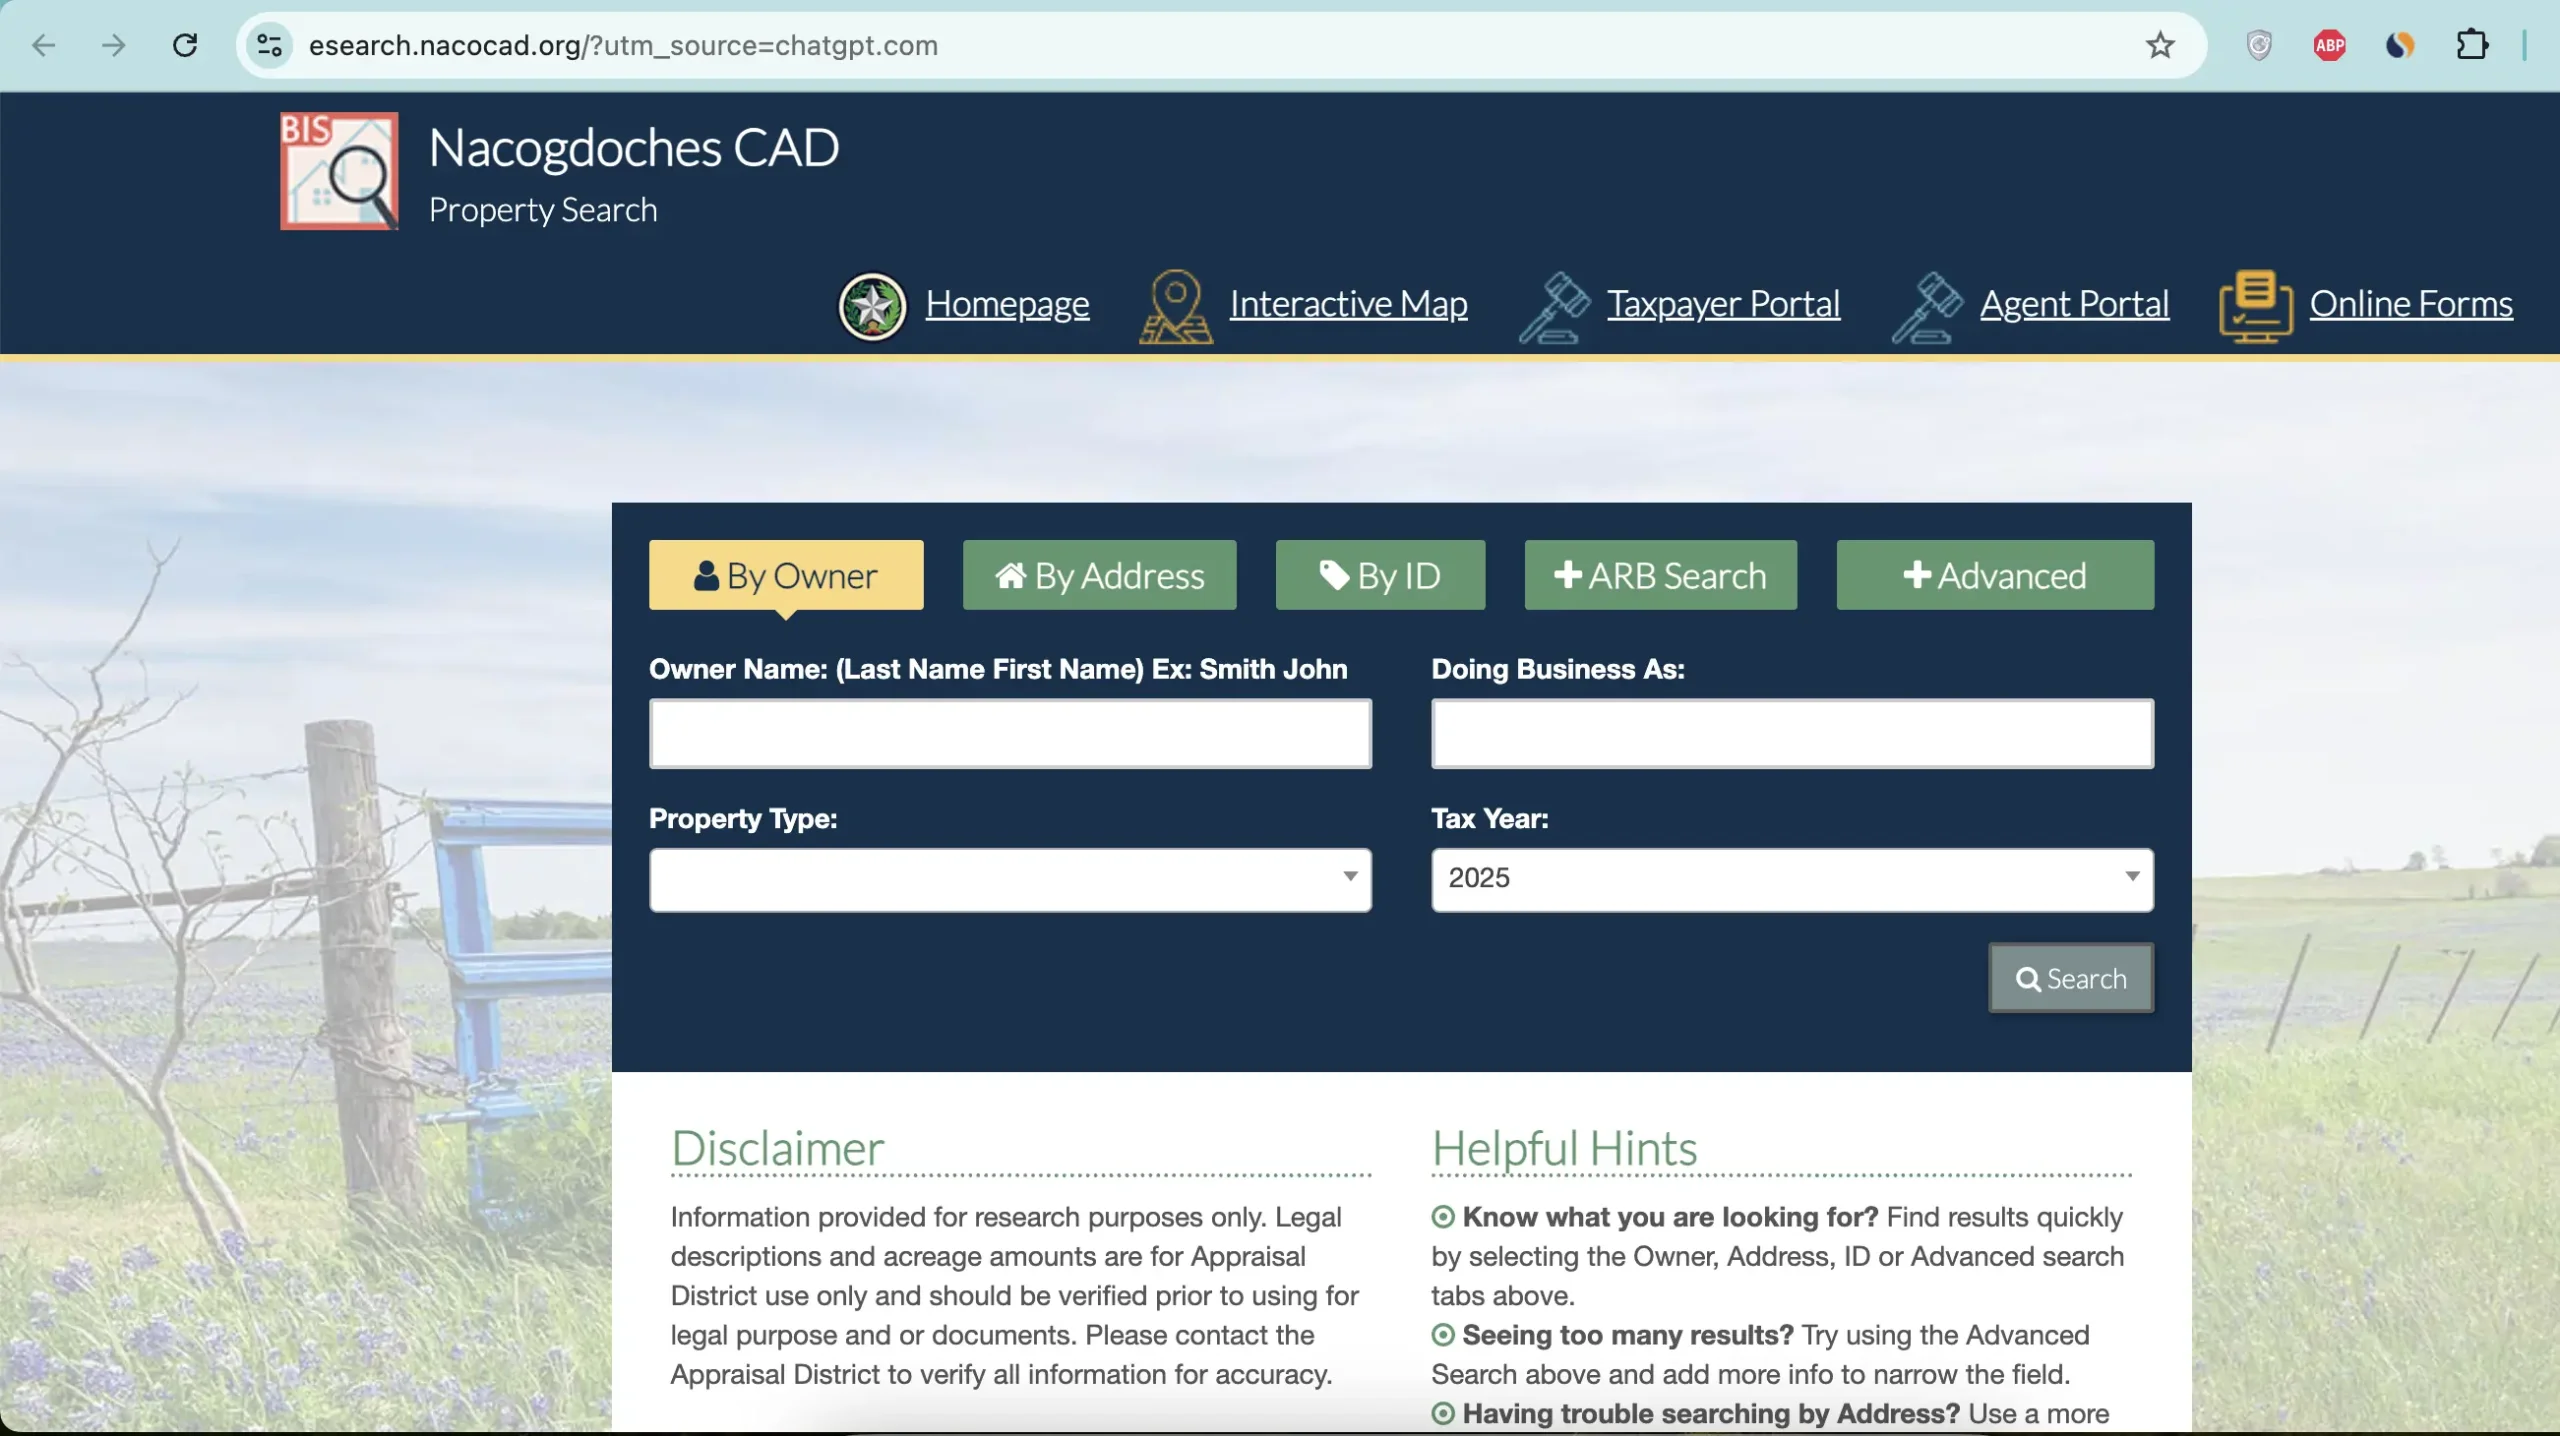Viewport: 2560px width, 1436px height.
Task: Click the gavel icon beside Agent Portal
Action: (1929, 305)
